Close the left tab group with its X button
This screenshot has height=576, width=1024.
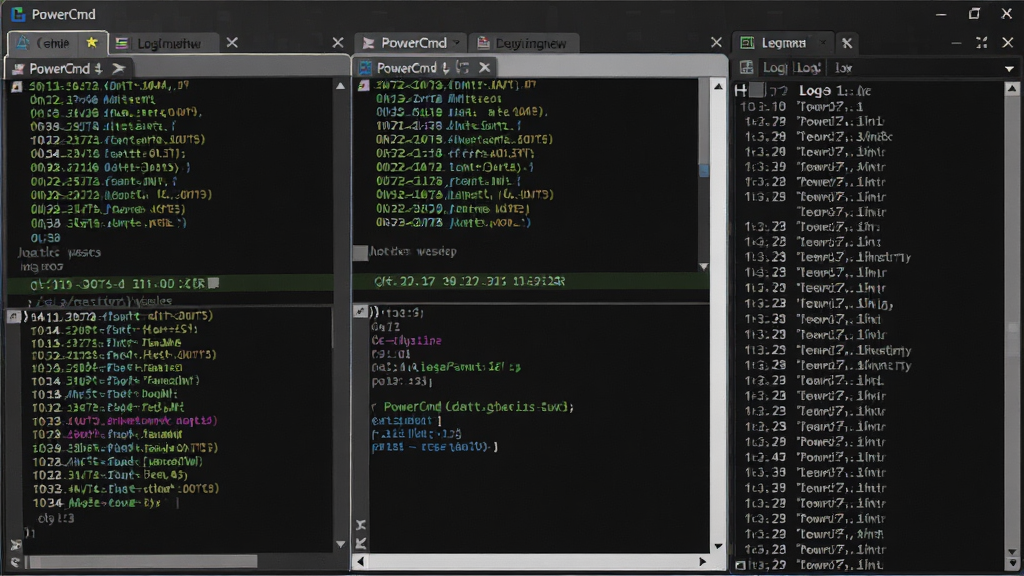point(338,42)
